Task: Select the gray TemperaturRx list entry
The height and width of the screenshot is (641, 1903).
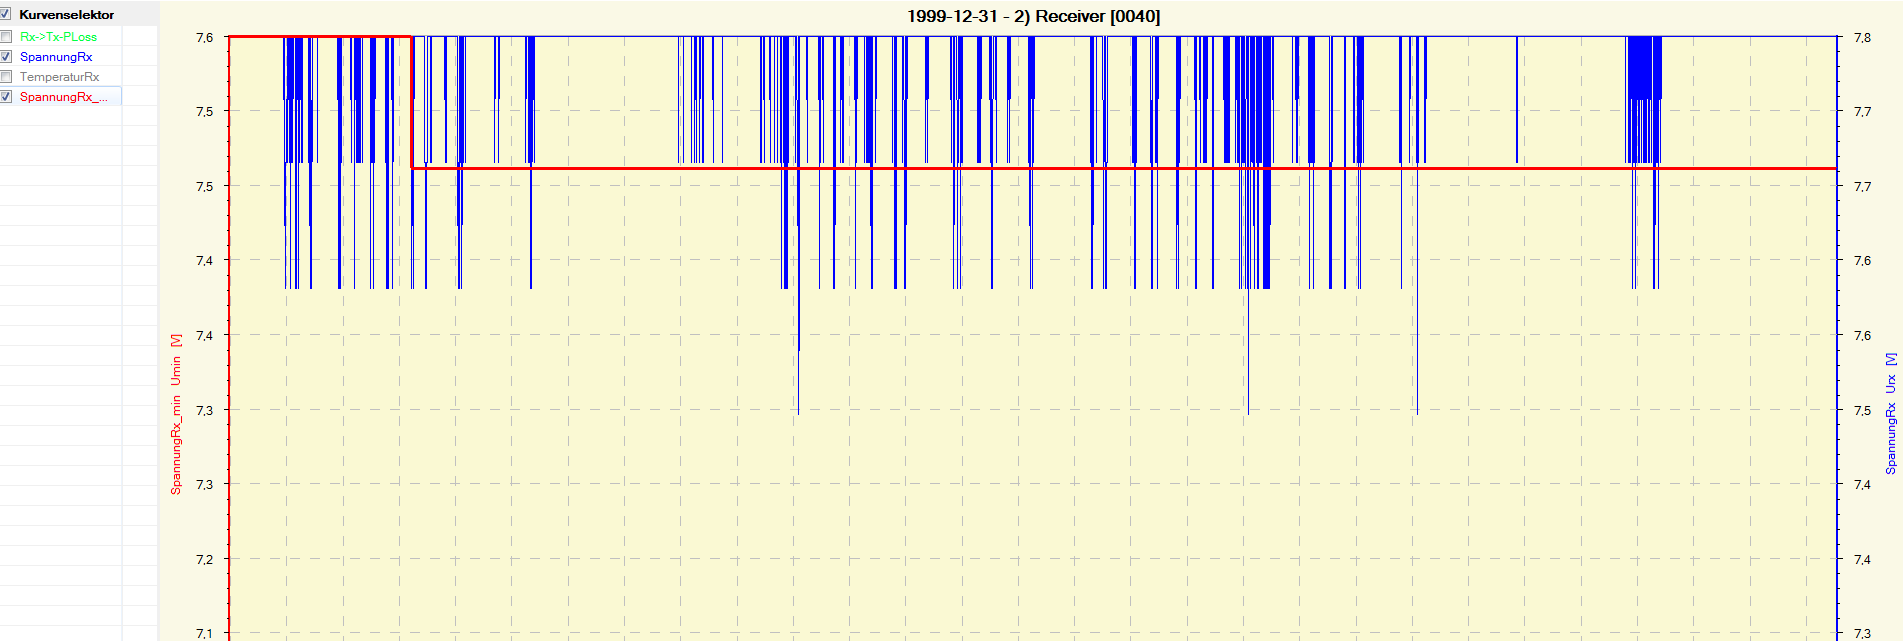Action: point(59,77)
